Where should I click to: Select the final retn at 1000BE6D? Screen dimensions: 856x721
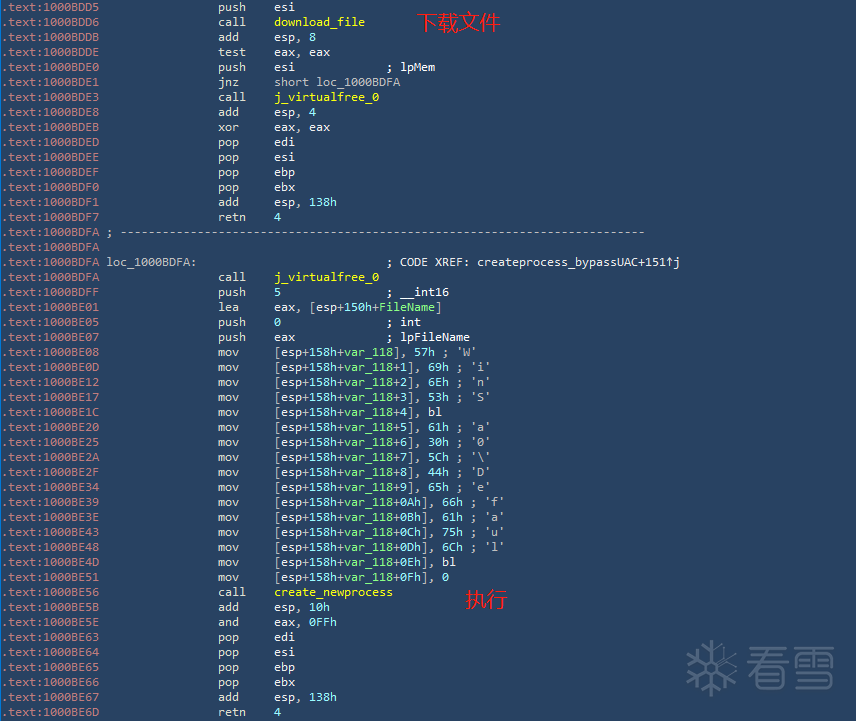(x=232, y=712)
